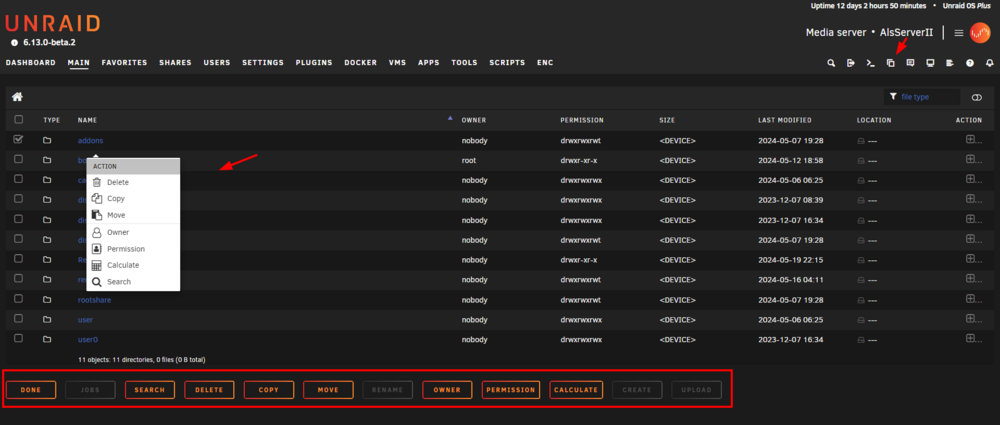Image resolution: width=1000 pixels, height=425 pixels.
Task: Choose Search from the Action context menu
Action: [133, 282]
